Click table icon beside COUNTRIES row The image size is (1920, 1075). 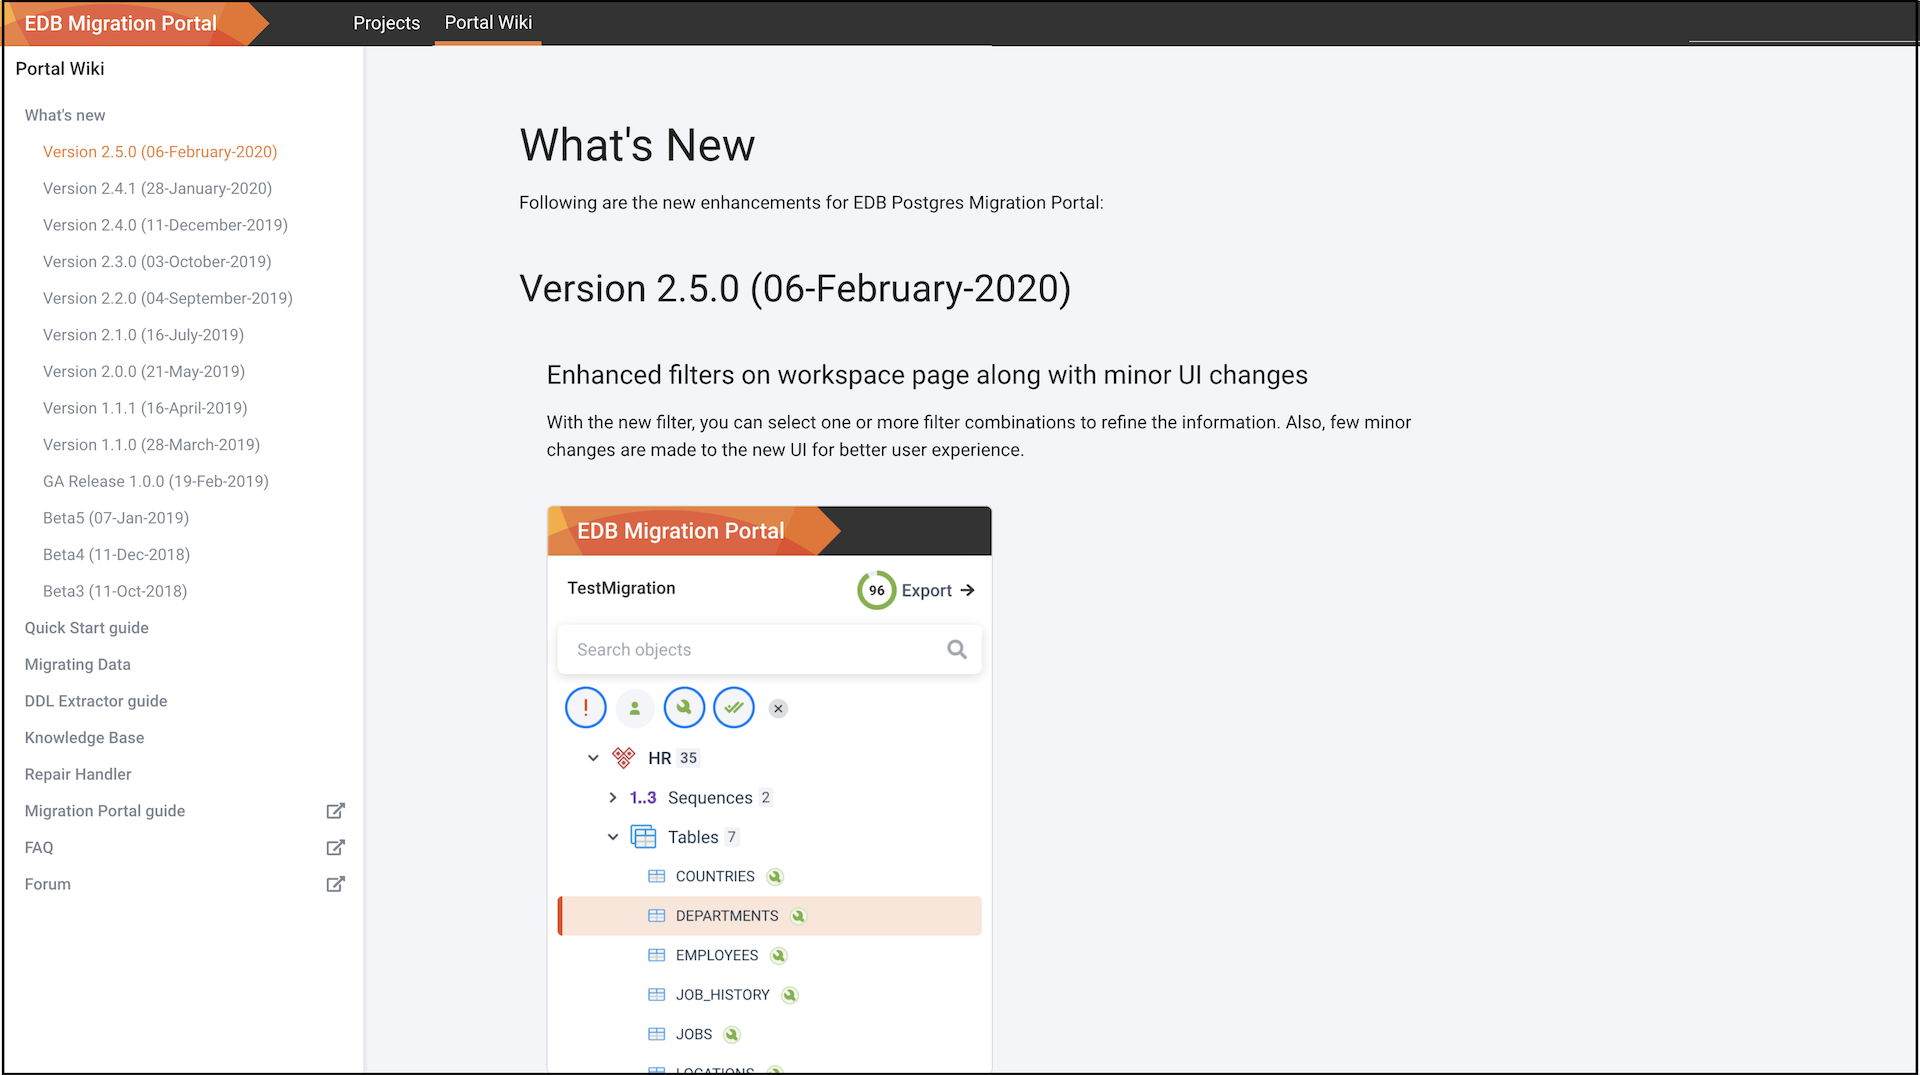[657, 877]
